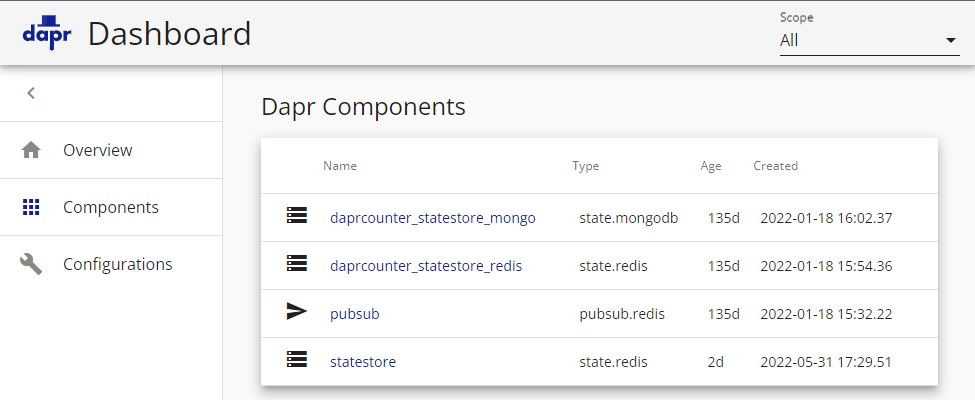Click the Name column header

[340, 166]
